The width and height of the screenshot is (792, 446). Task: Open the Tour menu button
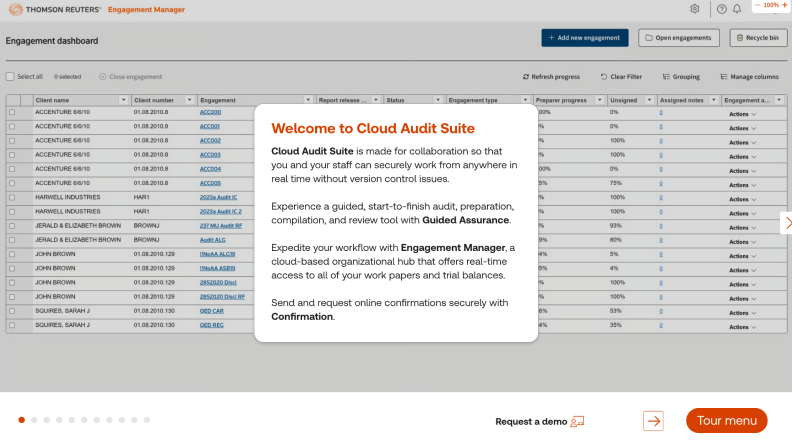tap(726, 421)
